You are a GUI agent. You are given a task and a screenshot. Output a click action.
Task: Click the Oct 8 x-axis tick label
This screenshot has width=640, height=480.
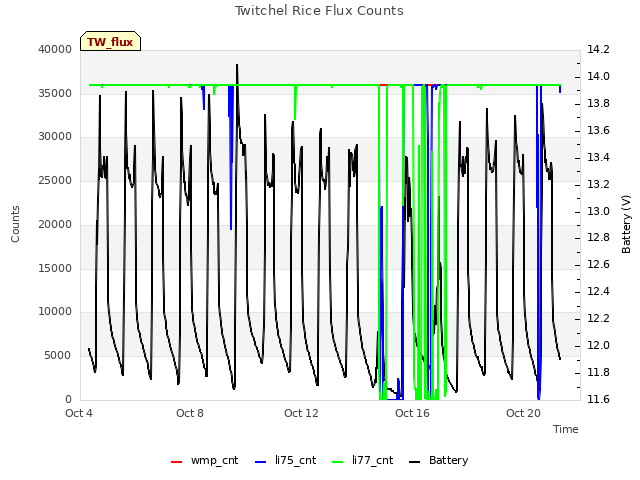click(190, 413)
